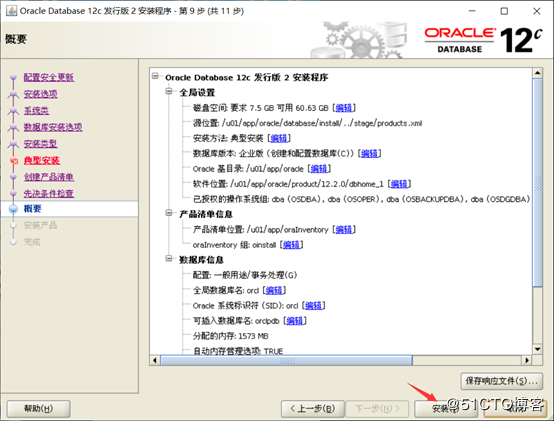
Task: Maximize the installer window
Action: pyautogui.click(x=504, y=11)
